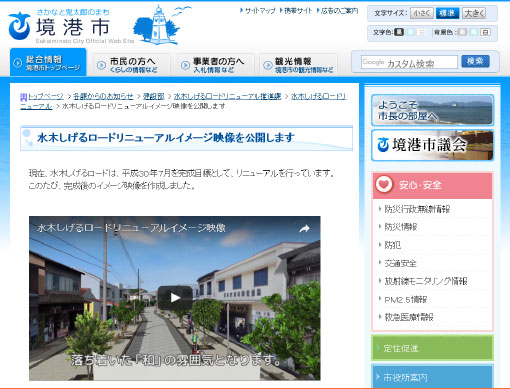Select the black text color swatch
The width and height of the screenshot is (510, 389).
tap(399, 32)
